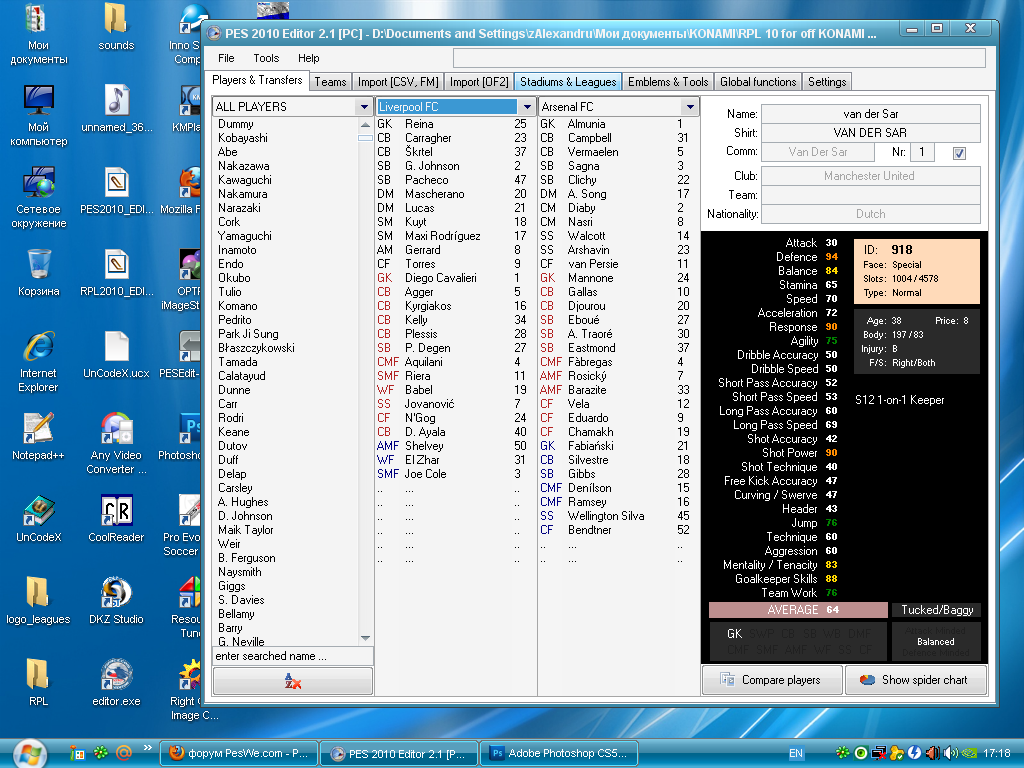Click the Name field with van der Sar
The height and width of the screenshot is (768, 1024).
[871, 114]
